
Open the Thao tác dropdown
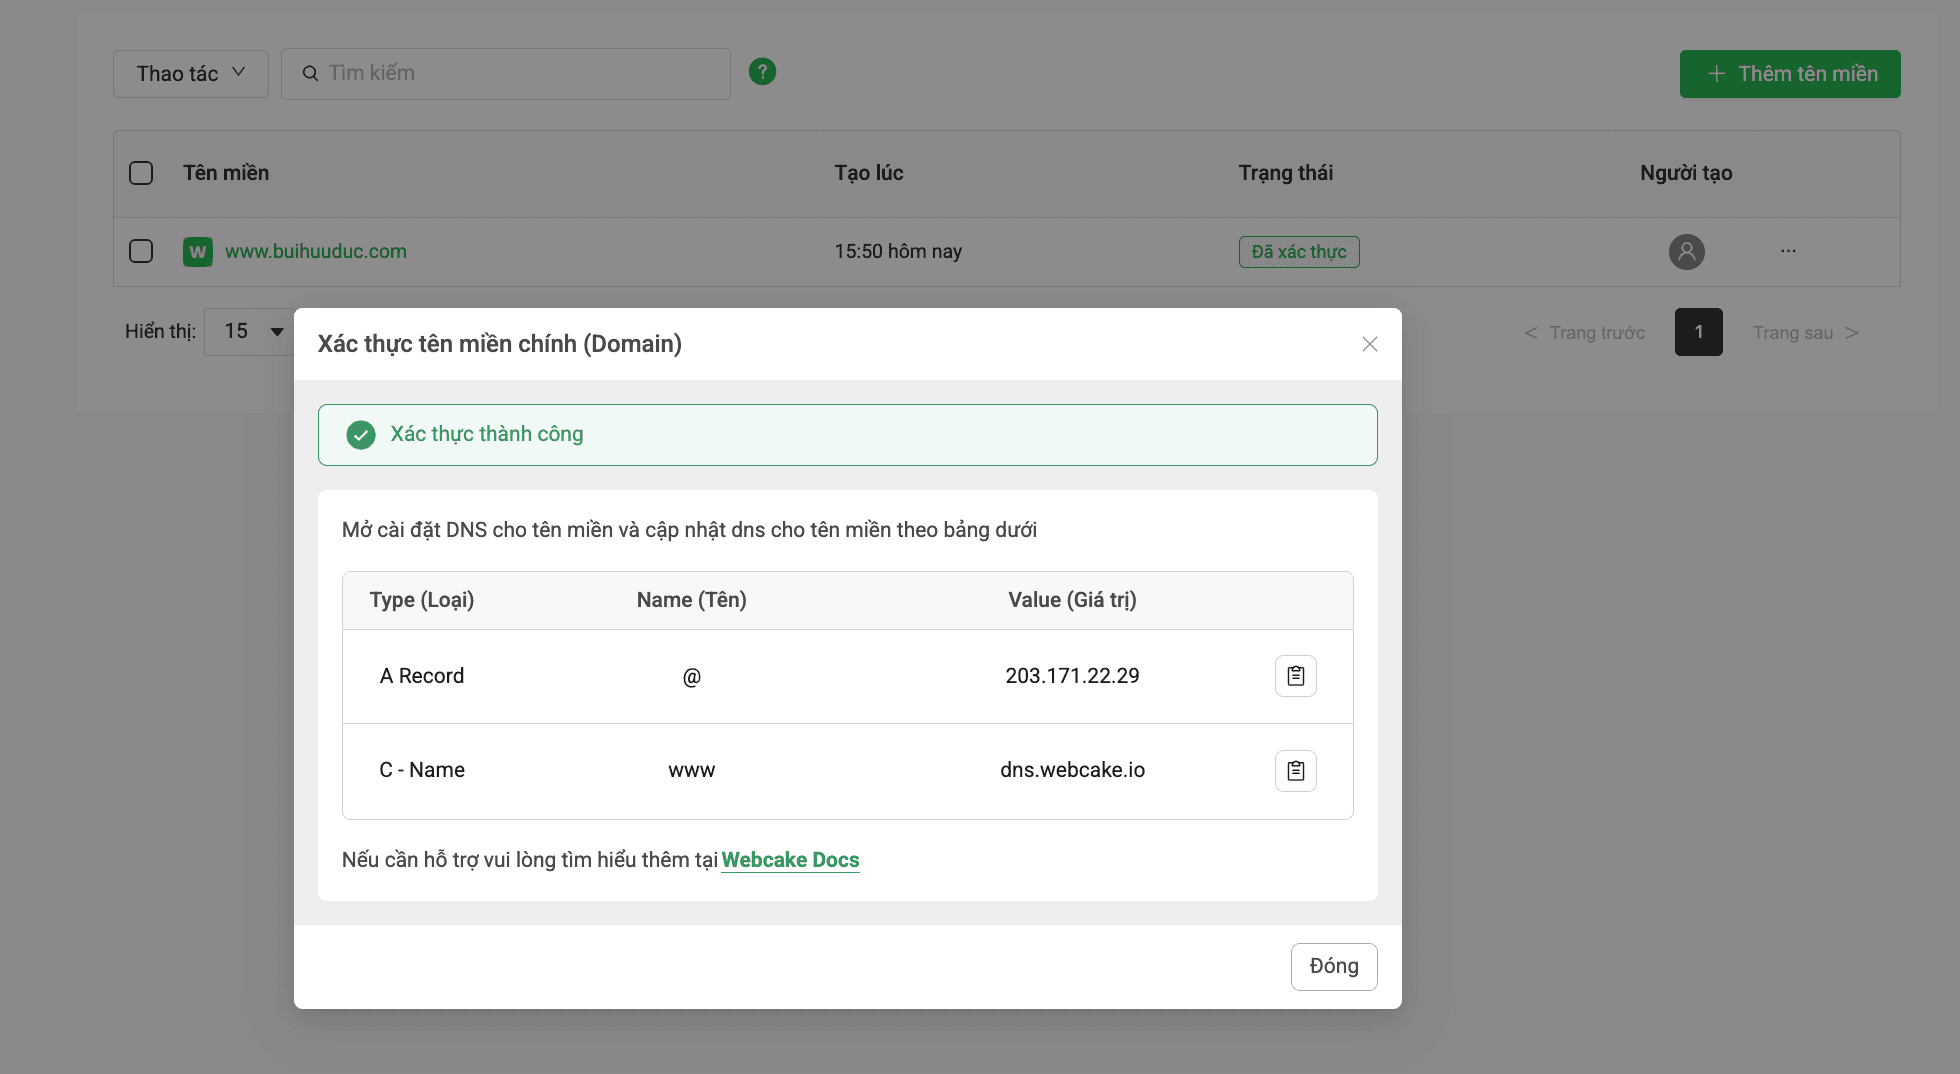coord(190,73)
